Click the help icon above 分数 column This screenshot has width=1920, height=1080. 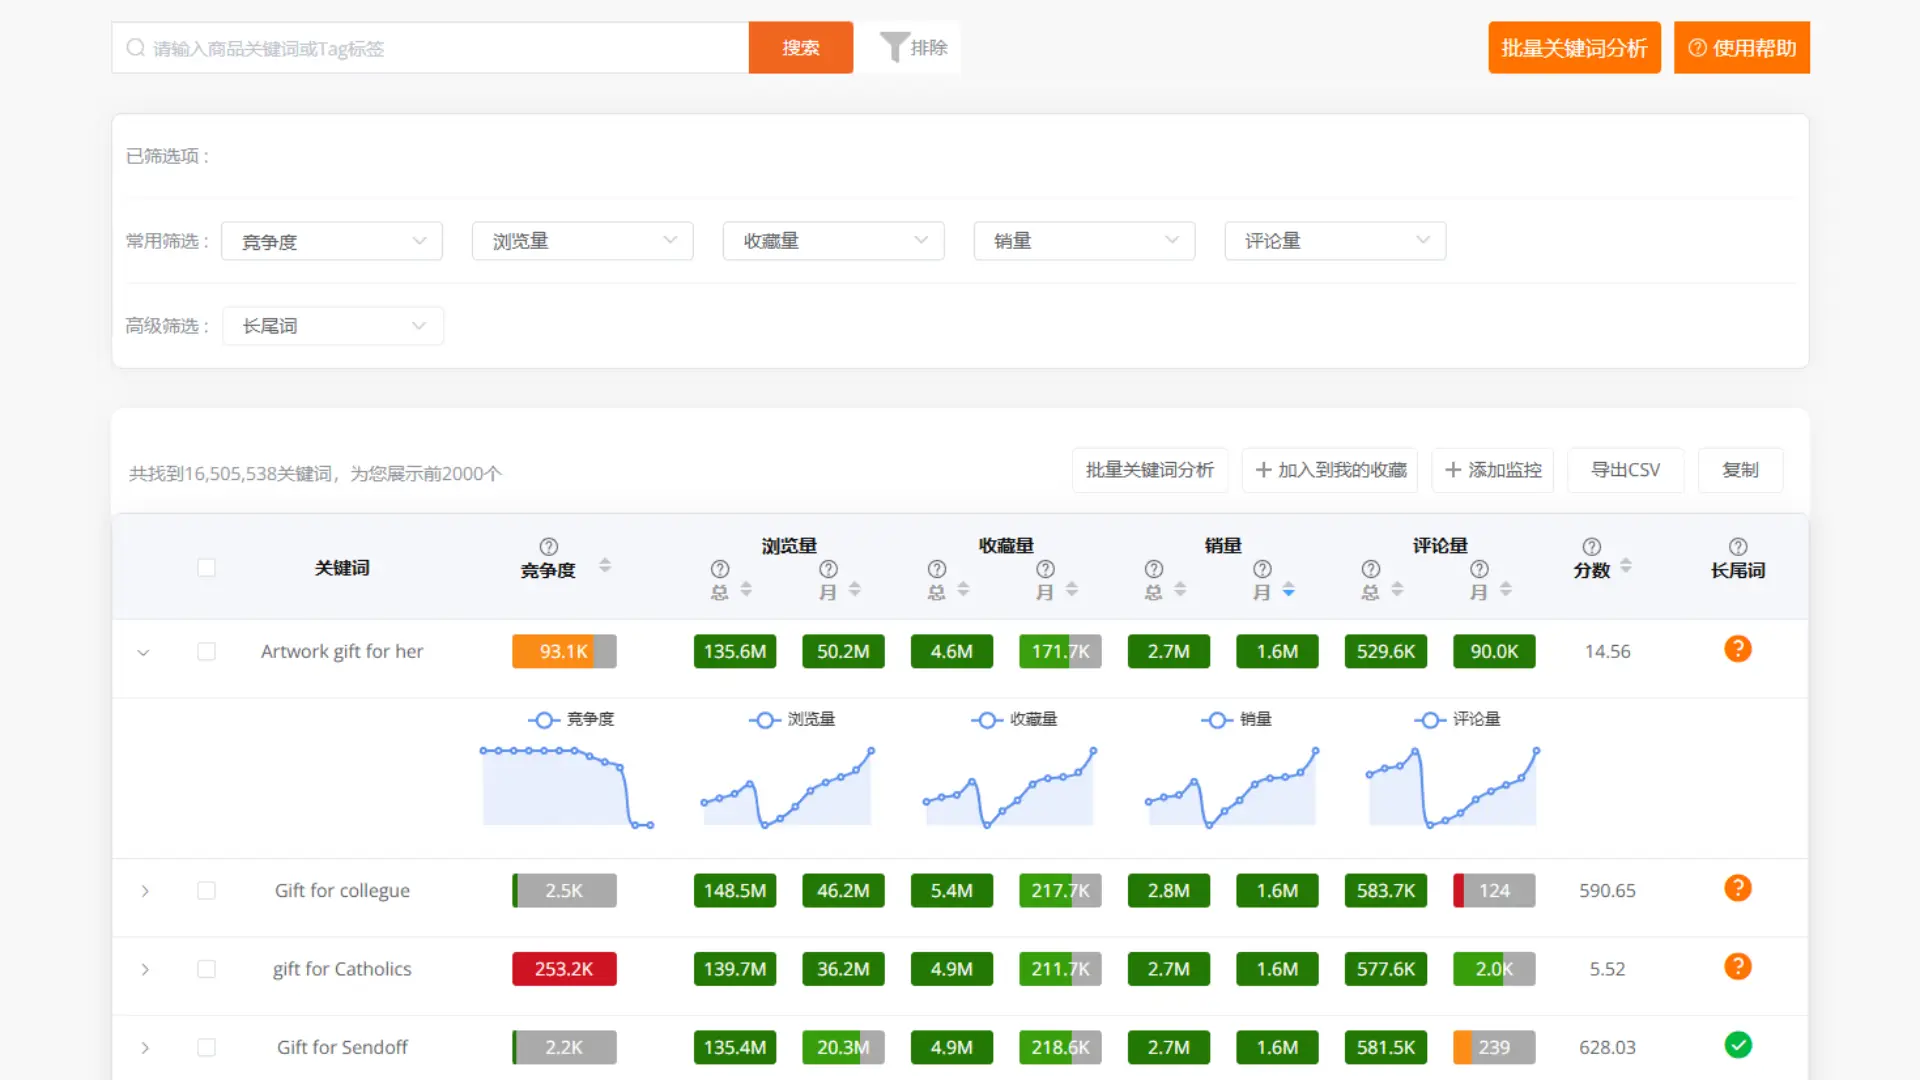coord(1592,547)
